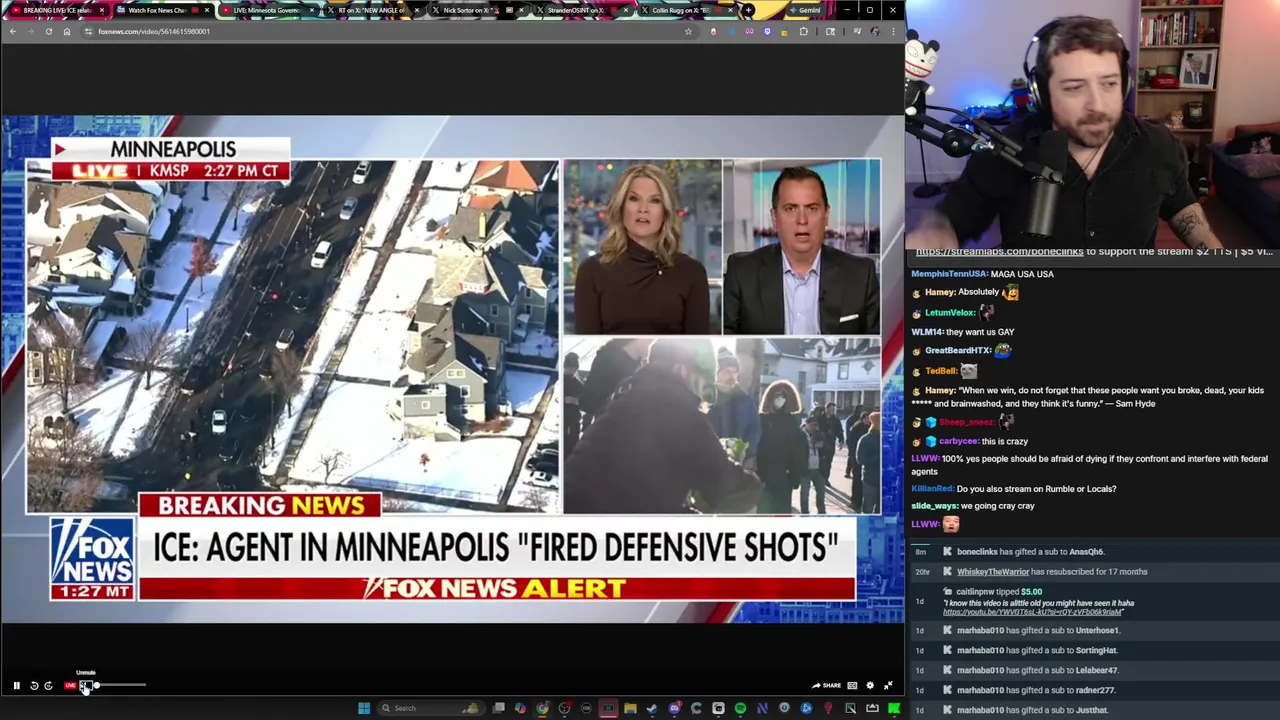Switch to the 'Watch Fox News Channel' tab

tap(164, 10)
